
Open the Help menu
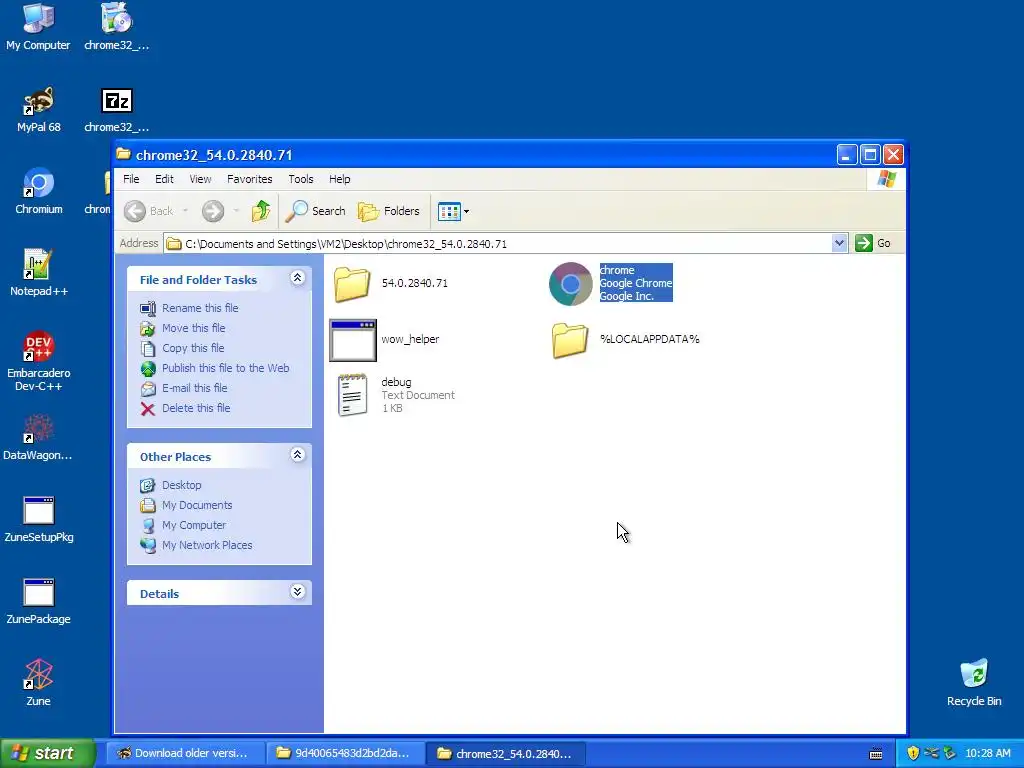coord(340,179)
